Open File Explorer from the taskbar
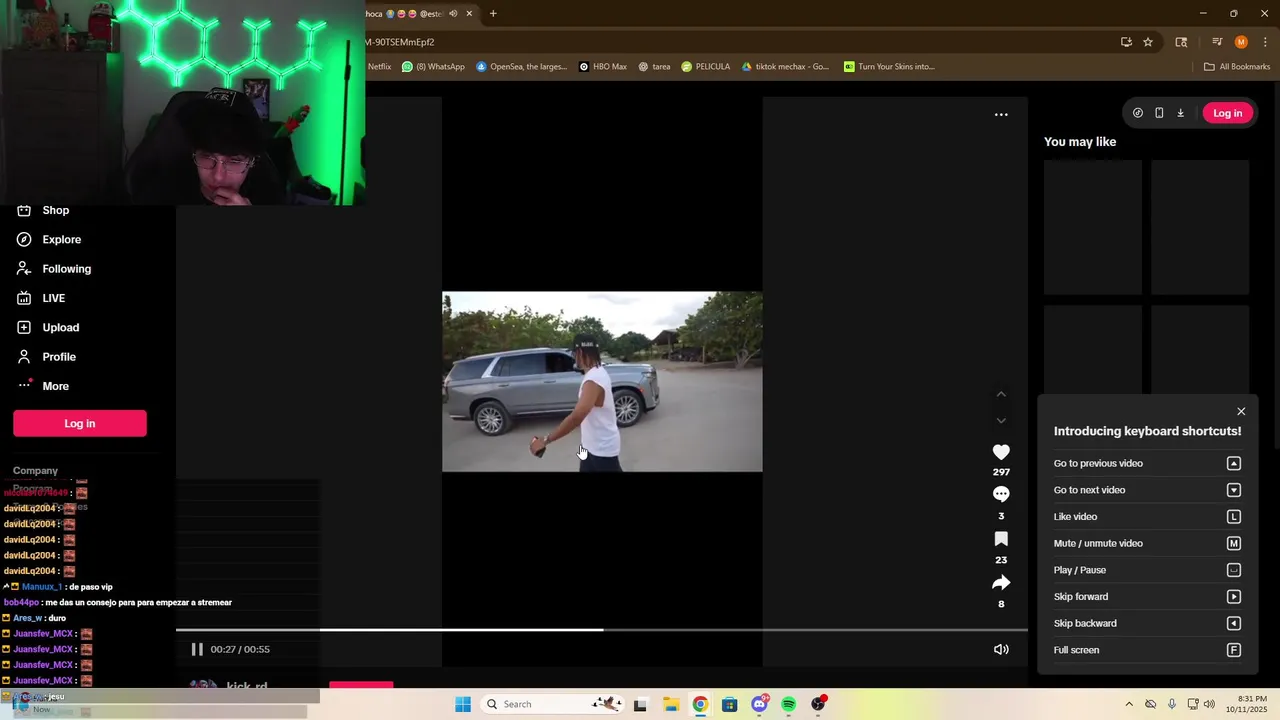This screenshot has height=720, width=1280. (670, 704)
